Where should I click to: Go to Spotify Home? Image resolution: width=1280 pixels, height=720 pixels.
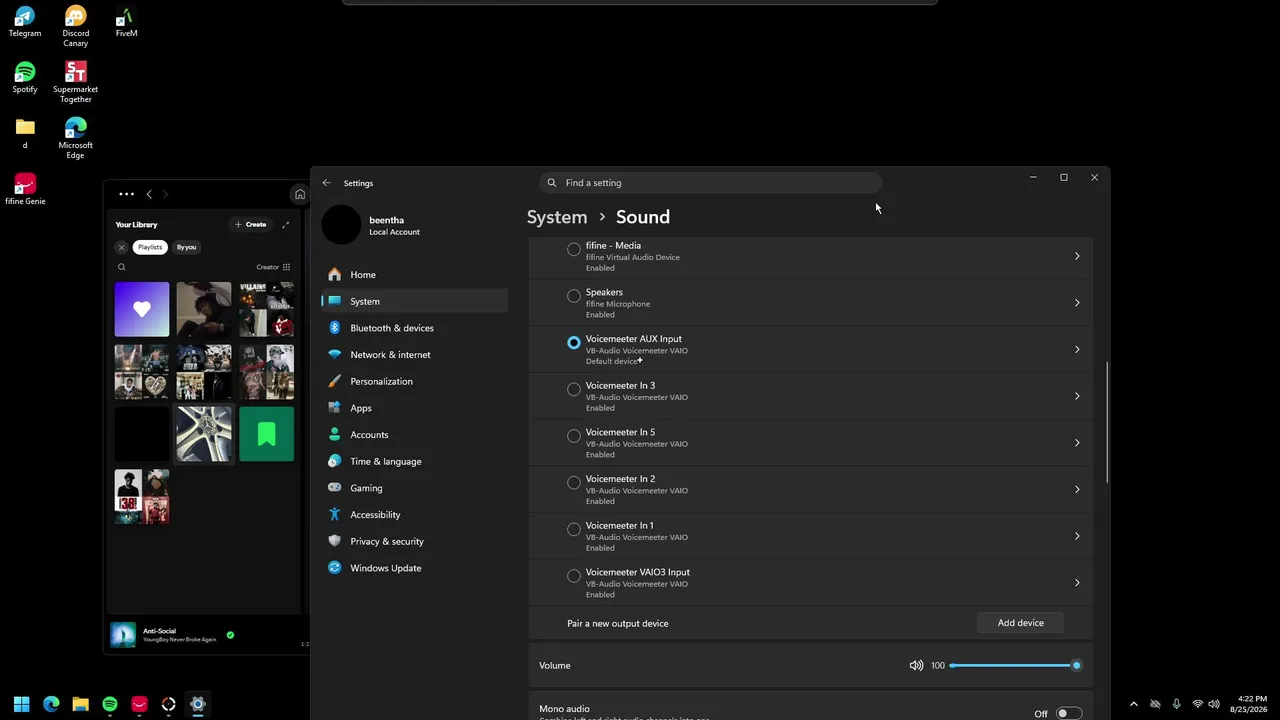click(299, 194)
